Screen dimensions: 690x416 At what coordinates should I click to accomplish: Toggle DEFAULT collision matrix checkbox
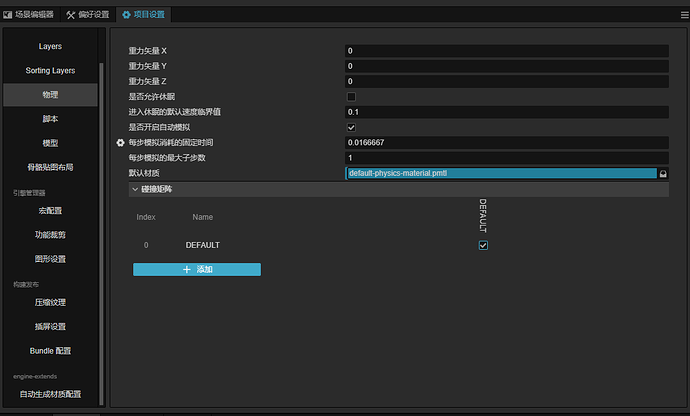483,245
